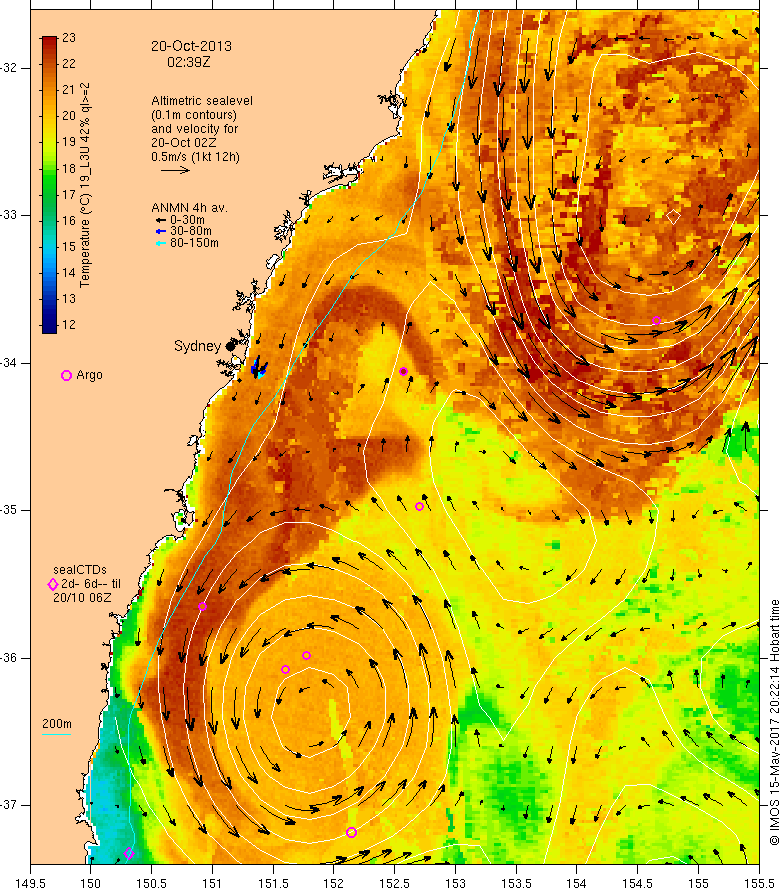The width and height of the screenshot is (780, 890).
Task: Click the black Sydney city dot
Action: click(x=230, y=346)
